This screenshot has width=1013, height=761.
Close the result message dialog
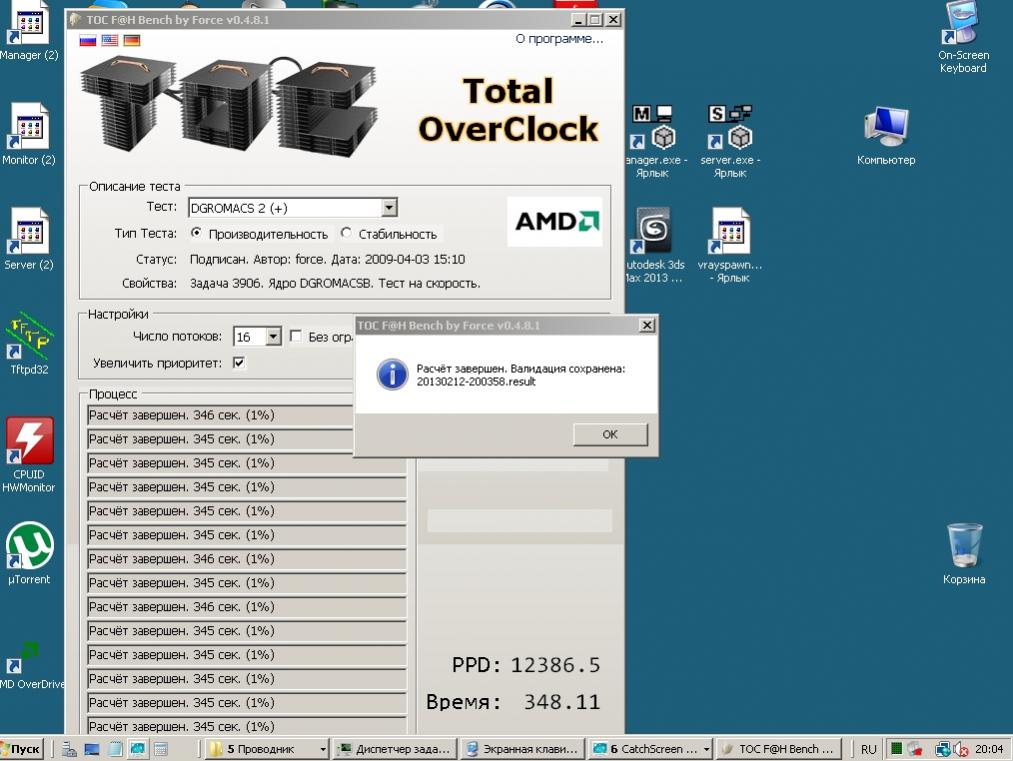click(x=647, y=325)
